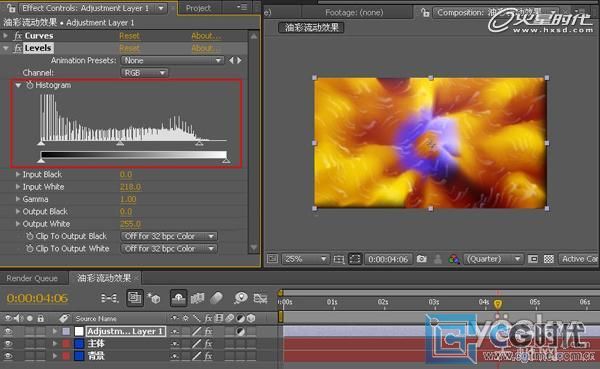Click About link for Curves
The width and height of the screenshot is (600, 369).
206,36
